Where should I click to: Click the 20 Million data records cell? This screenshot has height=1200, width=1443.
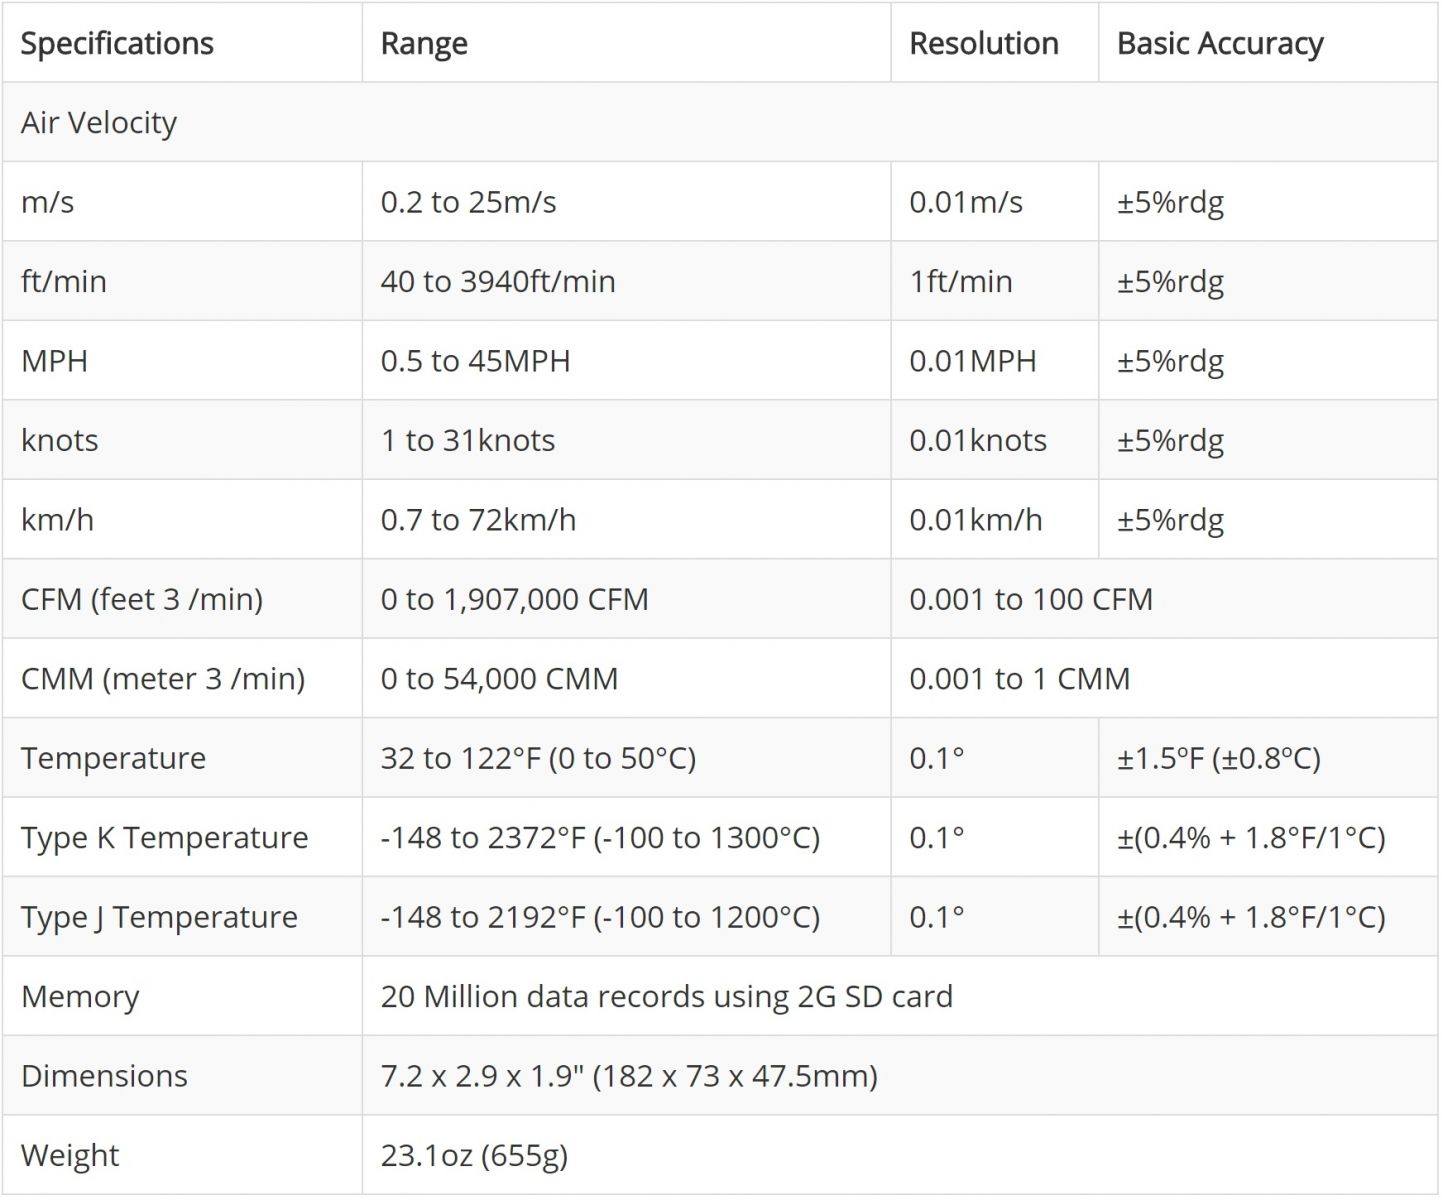(666, 997)
